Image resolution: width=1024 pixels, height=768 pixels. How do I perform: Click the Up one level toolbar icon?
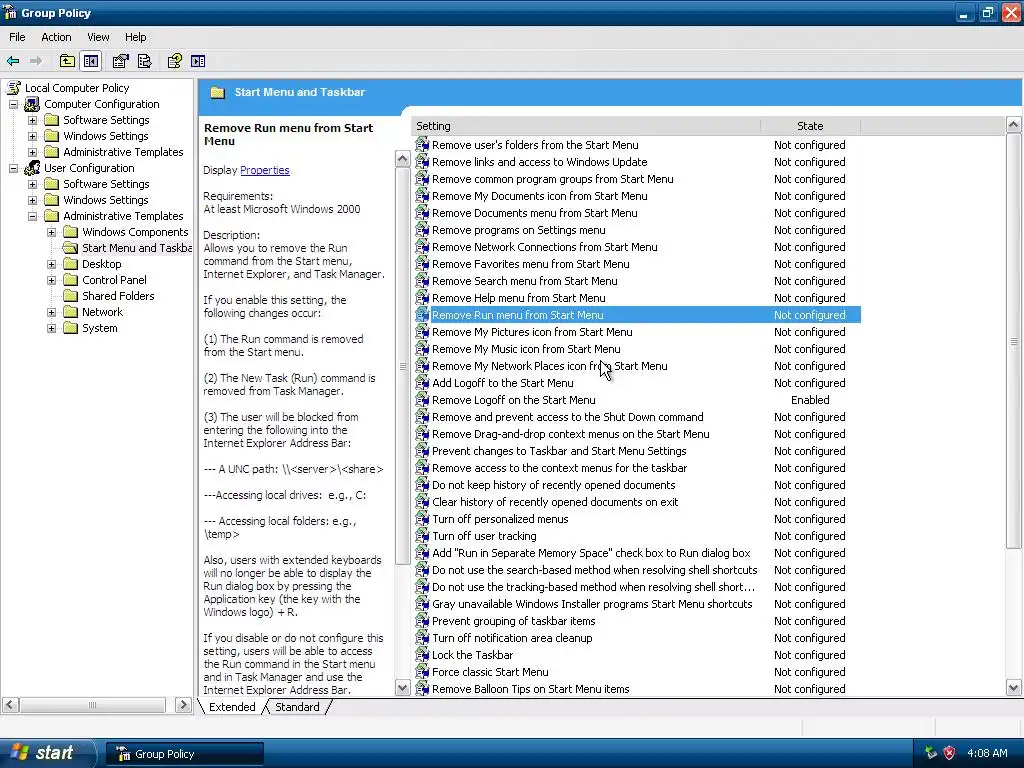tap(67, 61)
